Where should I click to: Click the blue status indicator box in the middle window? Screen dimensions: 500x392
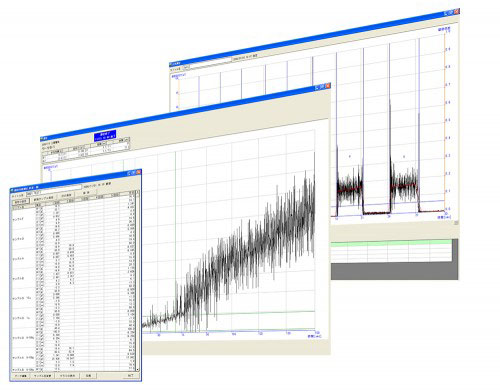pyautogui.click(x=105, y=136)
